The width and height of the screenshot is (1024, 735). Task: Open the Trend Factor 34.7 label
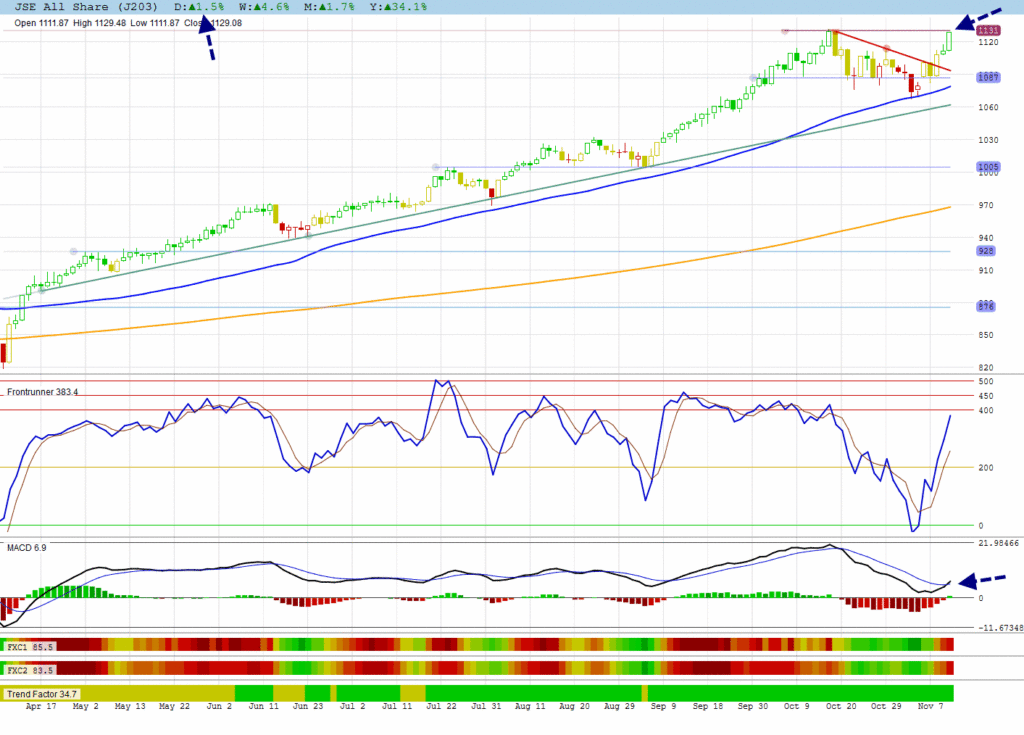(42, 693)
